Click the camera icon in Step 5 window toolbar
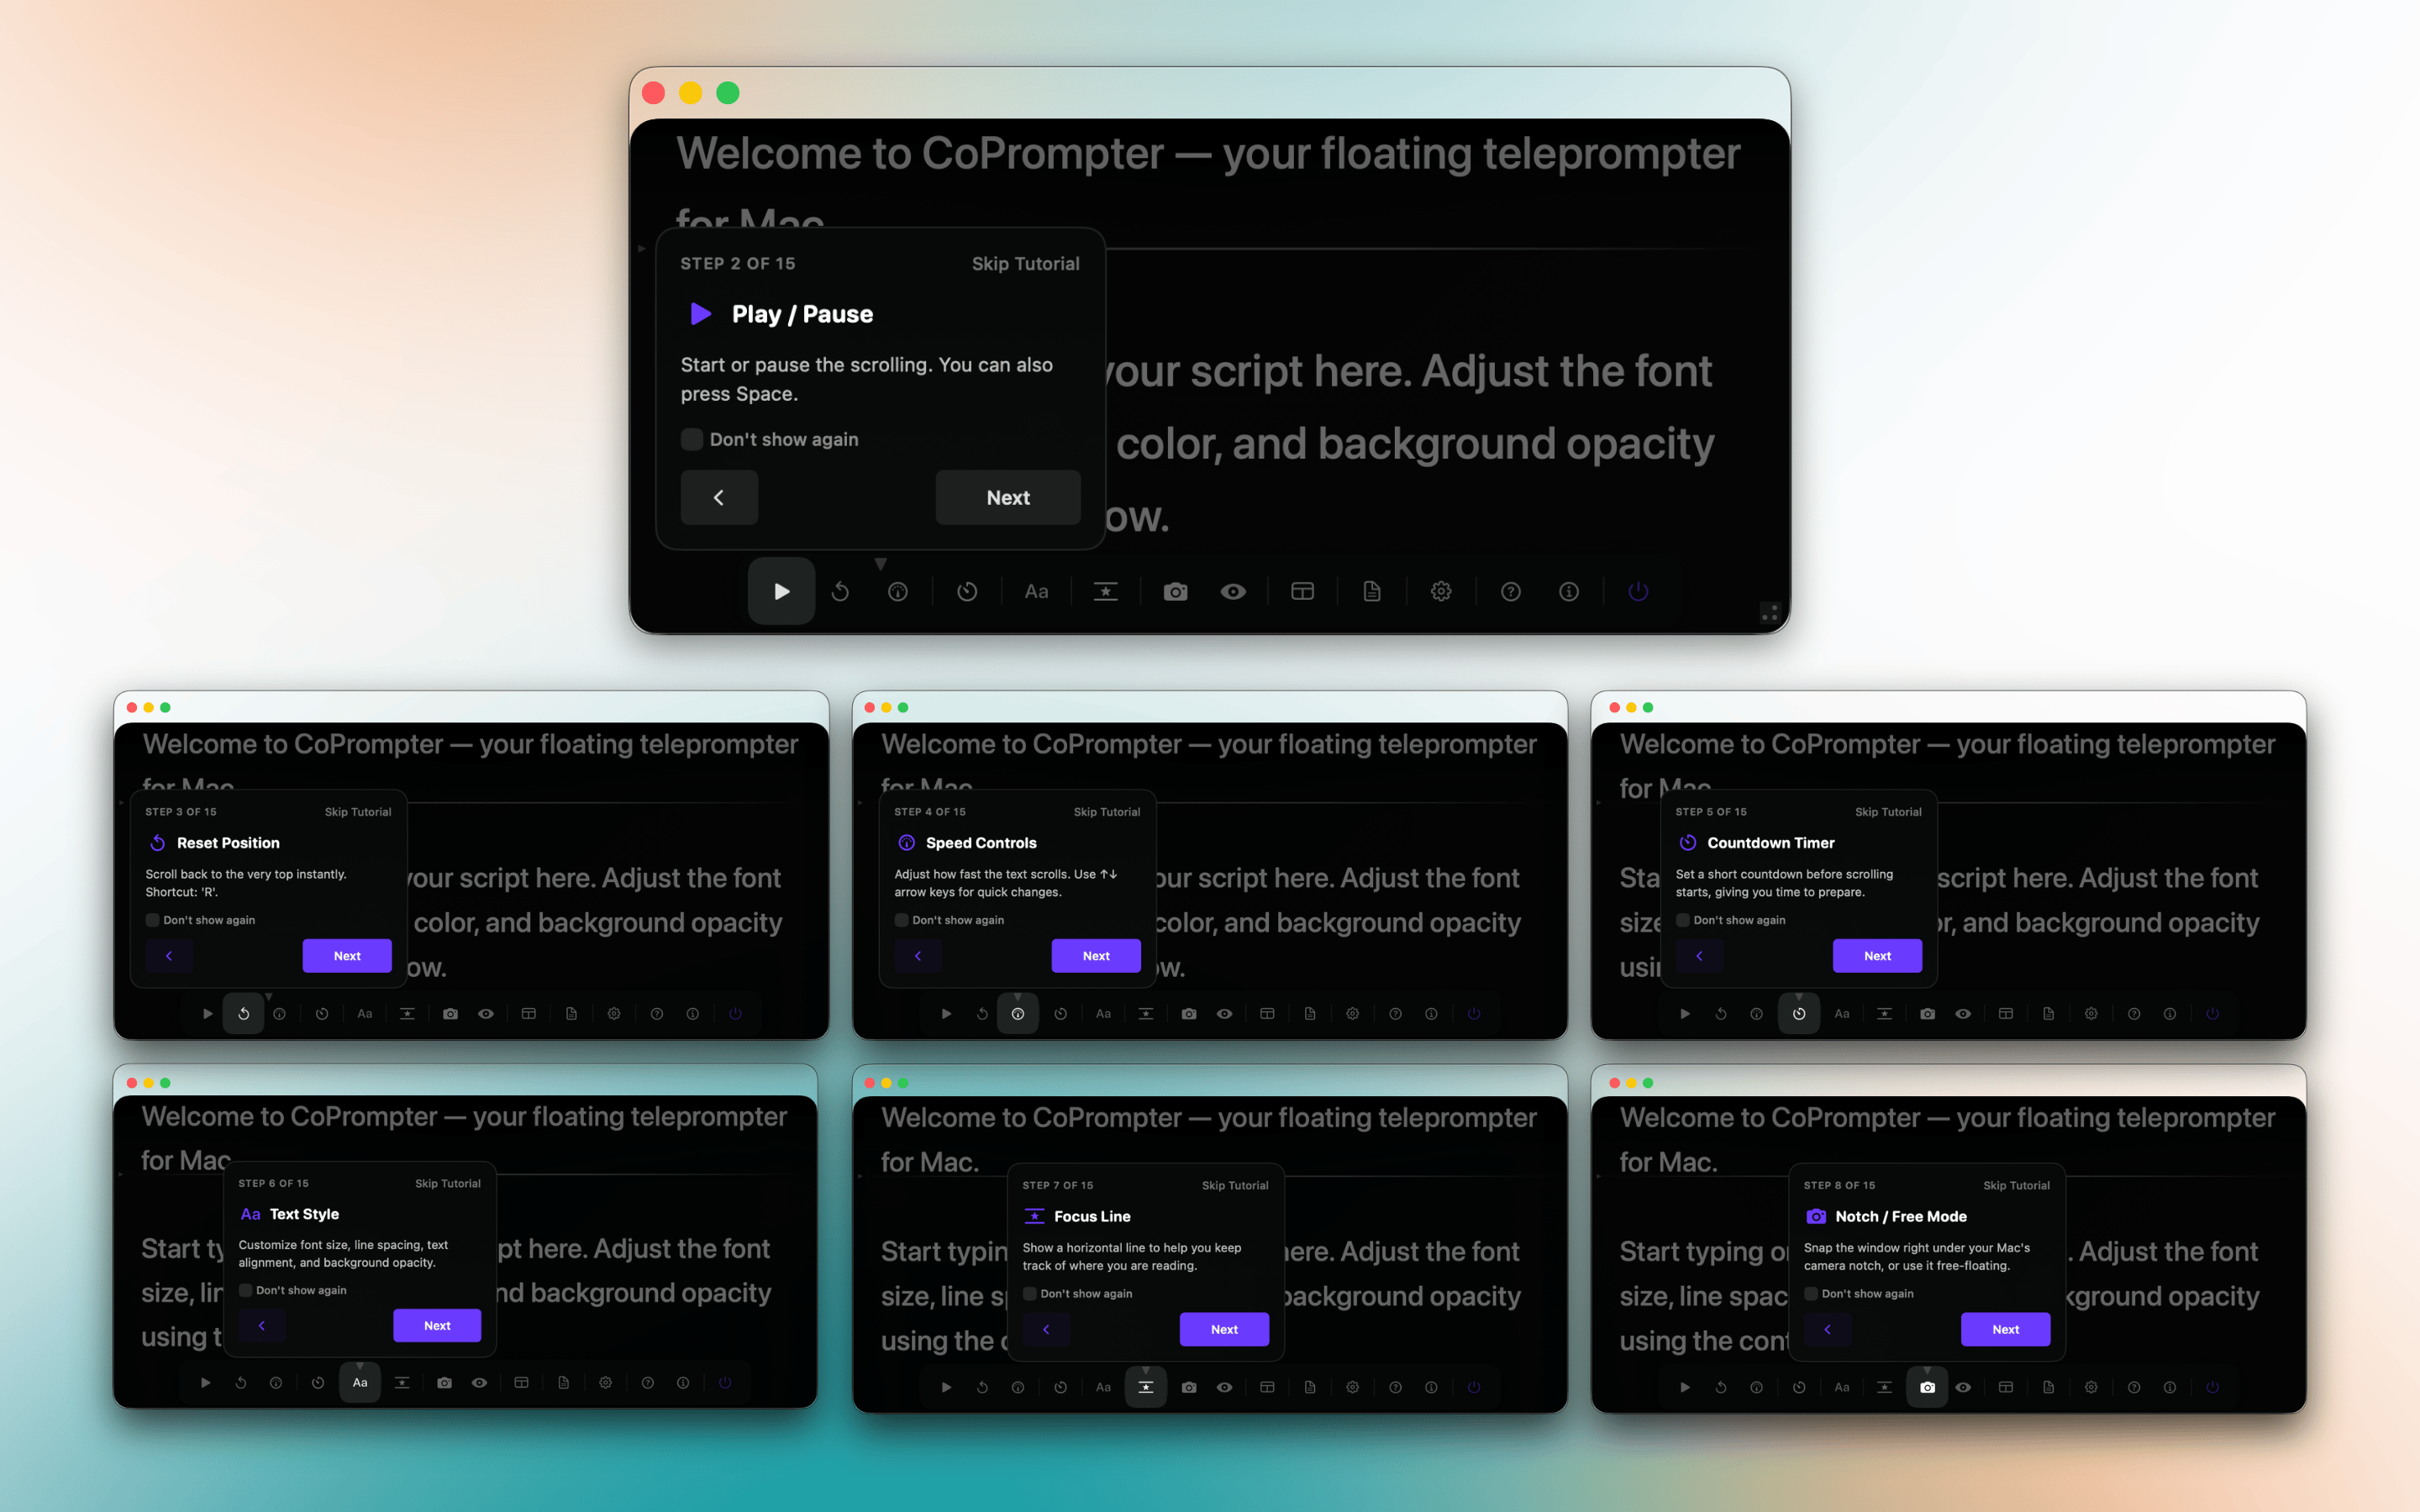Image resolution: width=2420 pixels, height=1512 pixels. pos(1928,1014)
